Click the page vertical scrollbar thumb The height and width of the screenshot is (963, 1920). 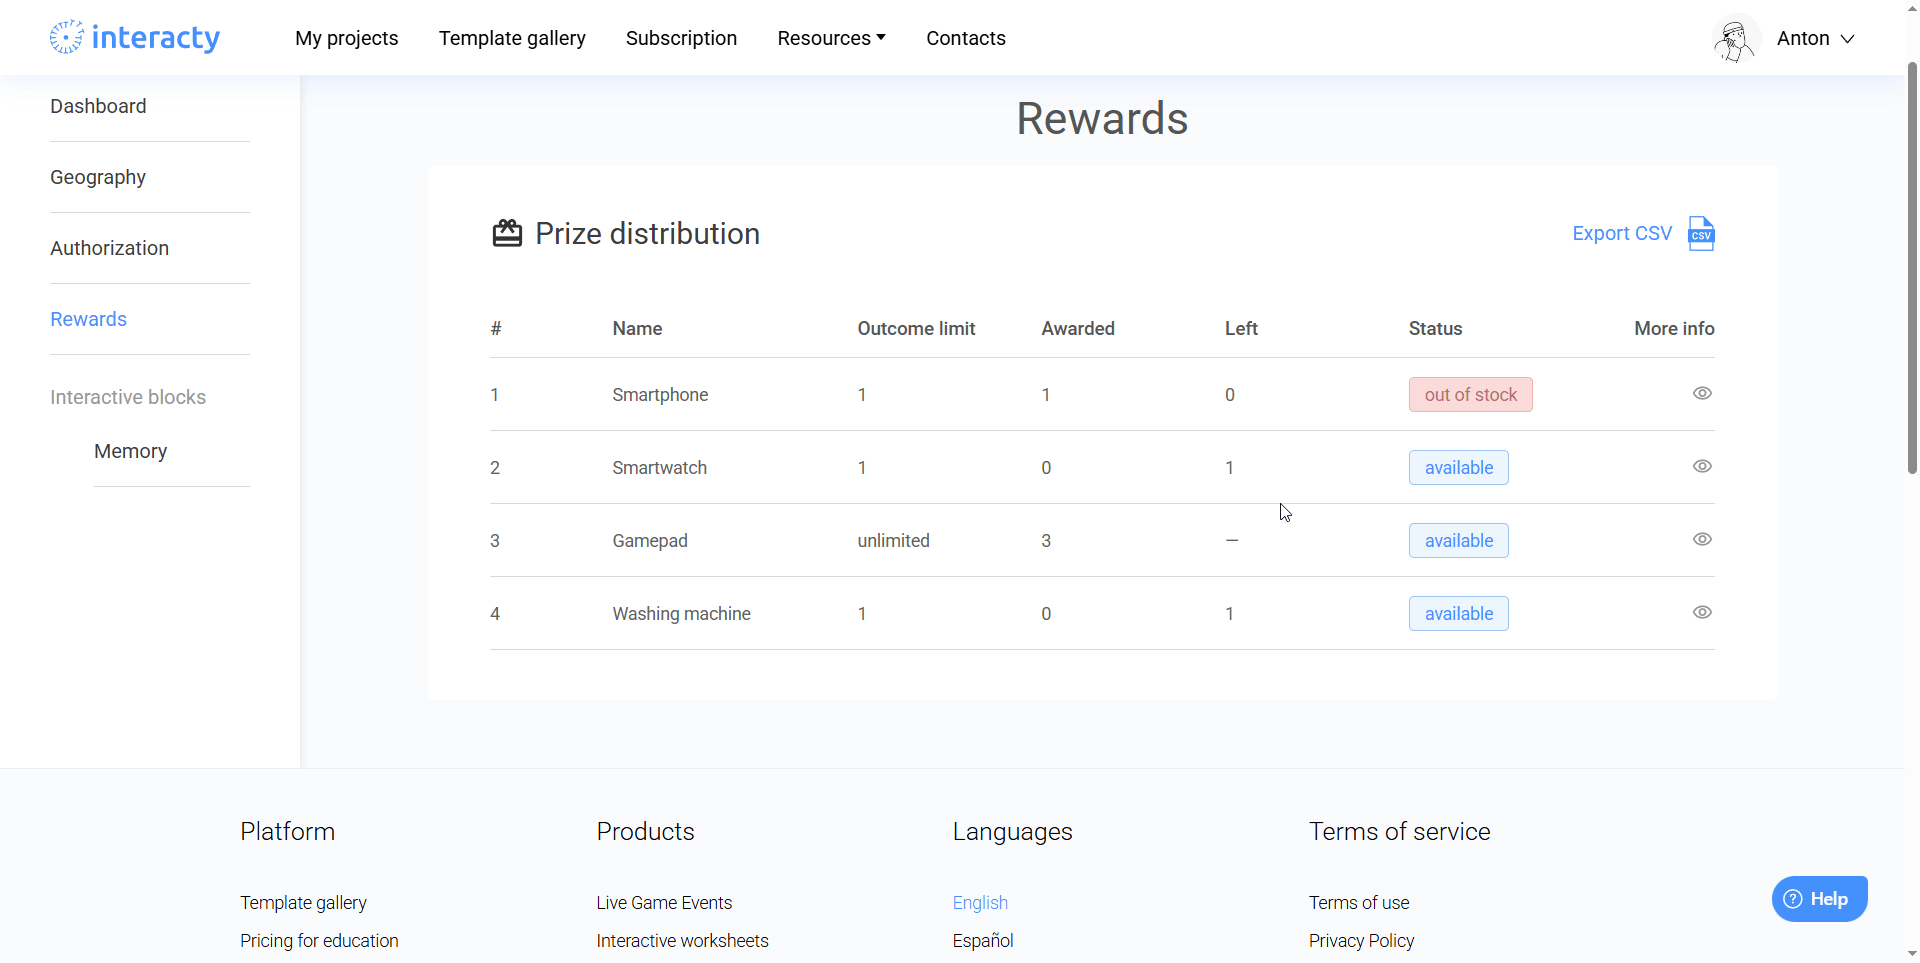[x=1912, y=270]
